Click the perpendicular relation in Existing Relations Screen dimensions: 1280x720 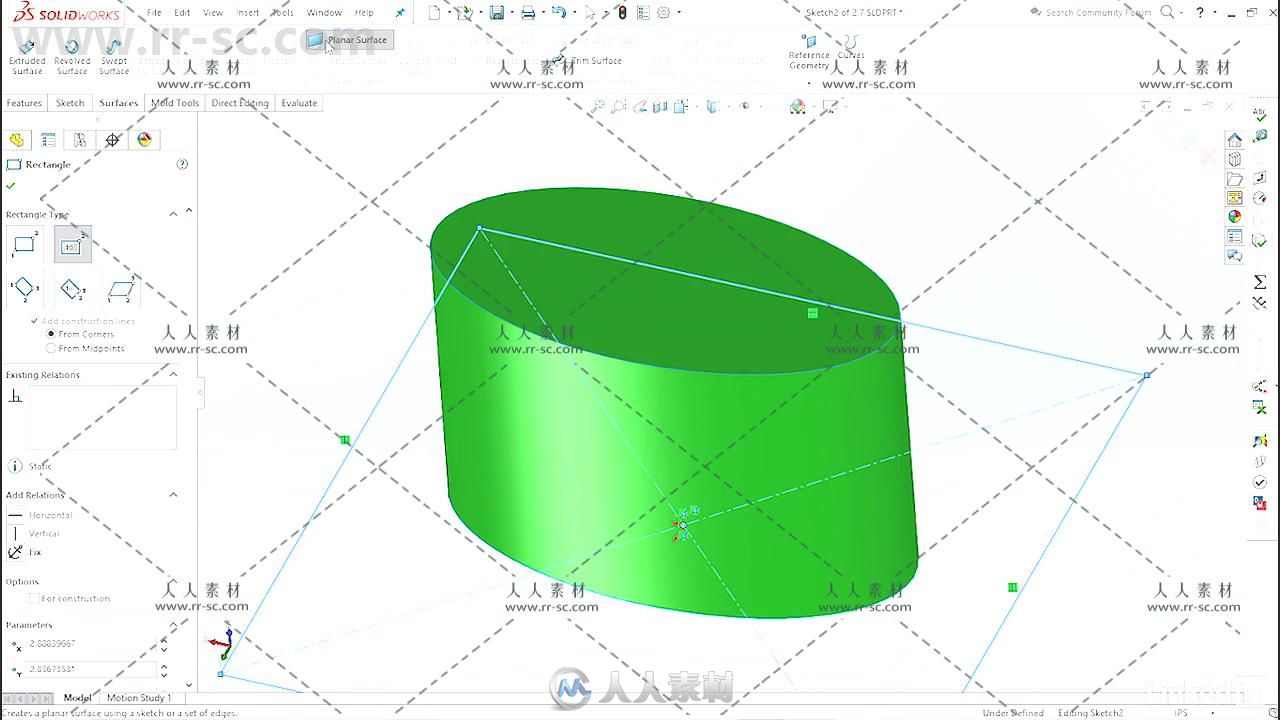click(15, 397)
